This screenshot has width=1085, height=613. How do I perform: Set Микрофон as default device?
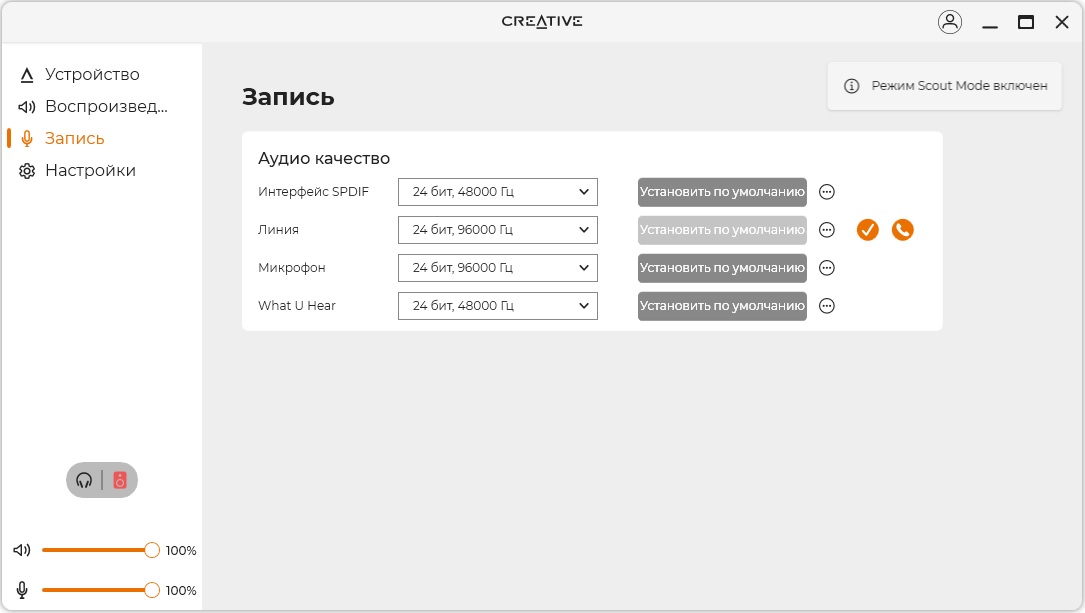[x=722, y=268]
